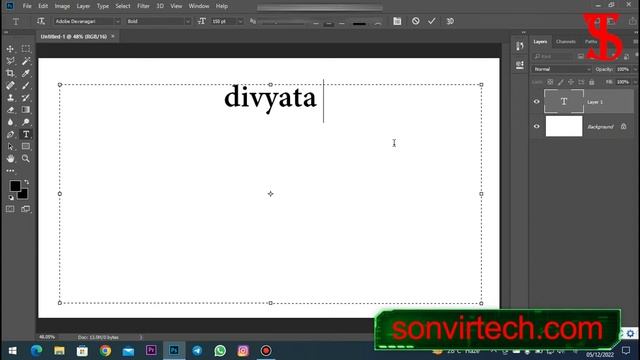Screen dimensions: 640x360
Task: Click the Background layer thumbnail
Action: pyautogui.click(x=564, y=127)
